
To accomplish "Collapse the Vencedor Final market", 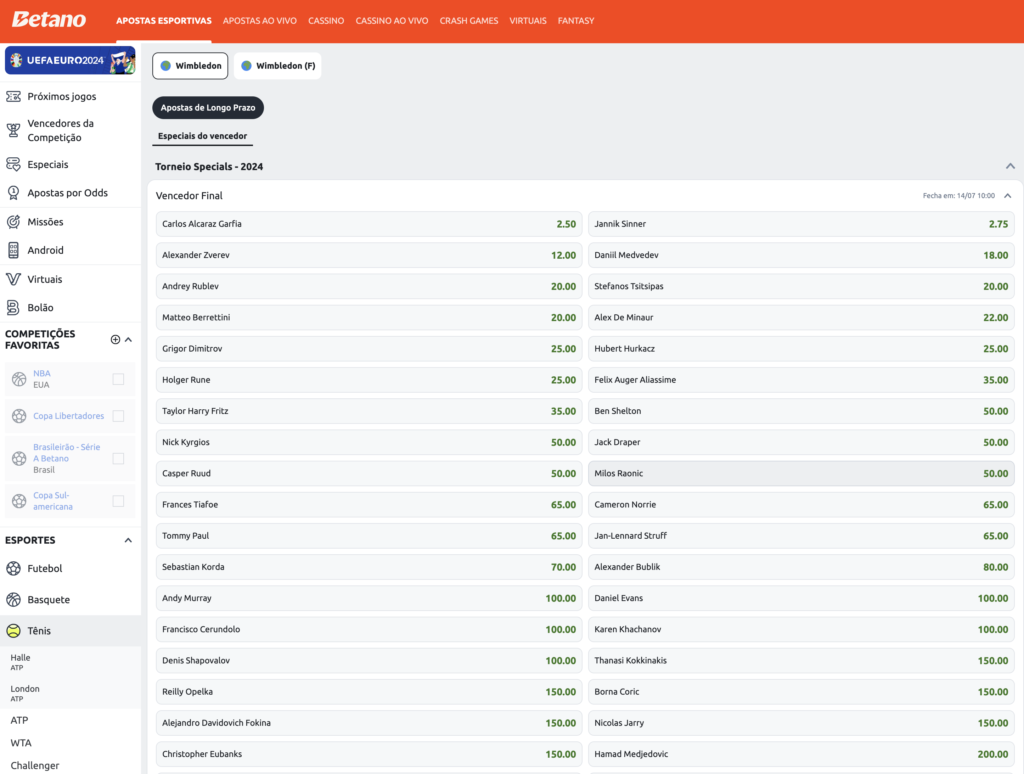I will (1008, 196).
